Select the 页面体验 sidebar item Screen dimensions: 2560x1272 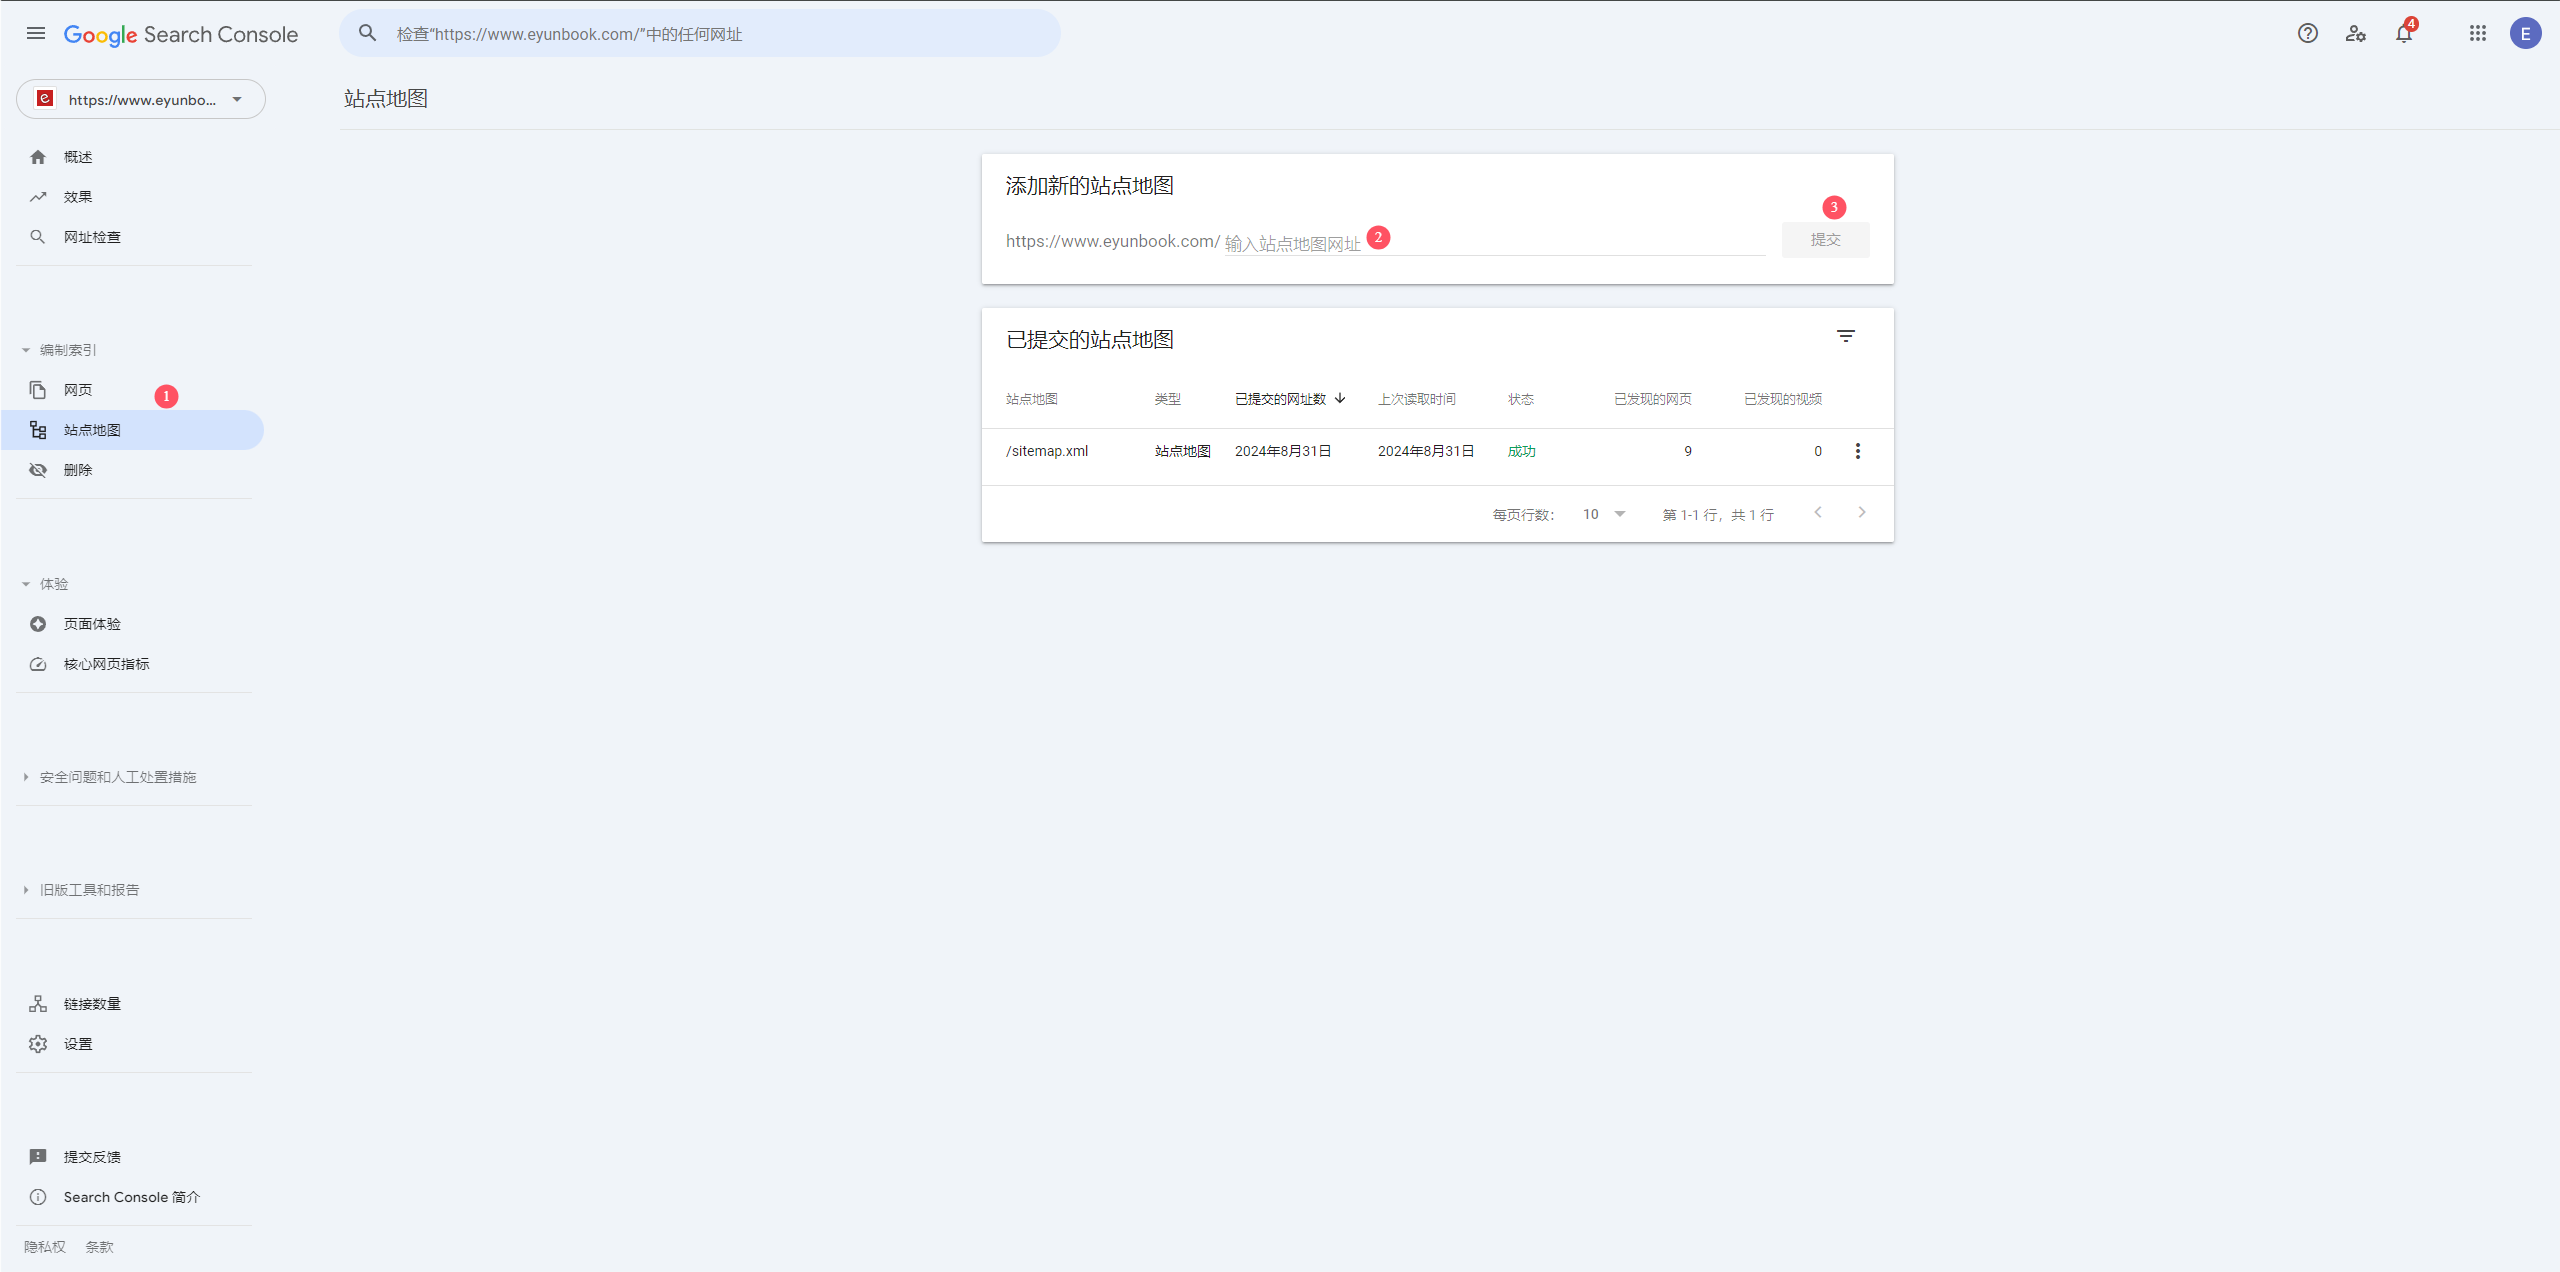click(91, 623)
